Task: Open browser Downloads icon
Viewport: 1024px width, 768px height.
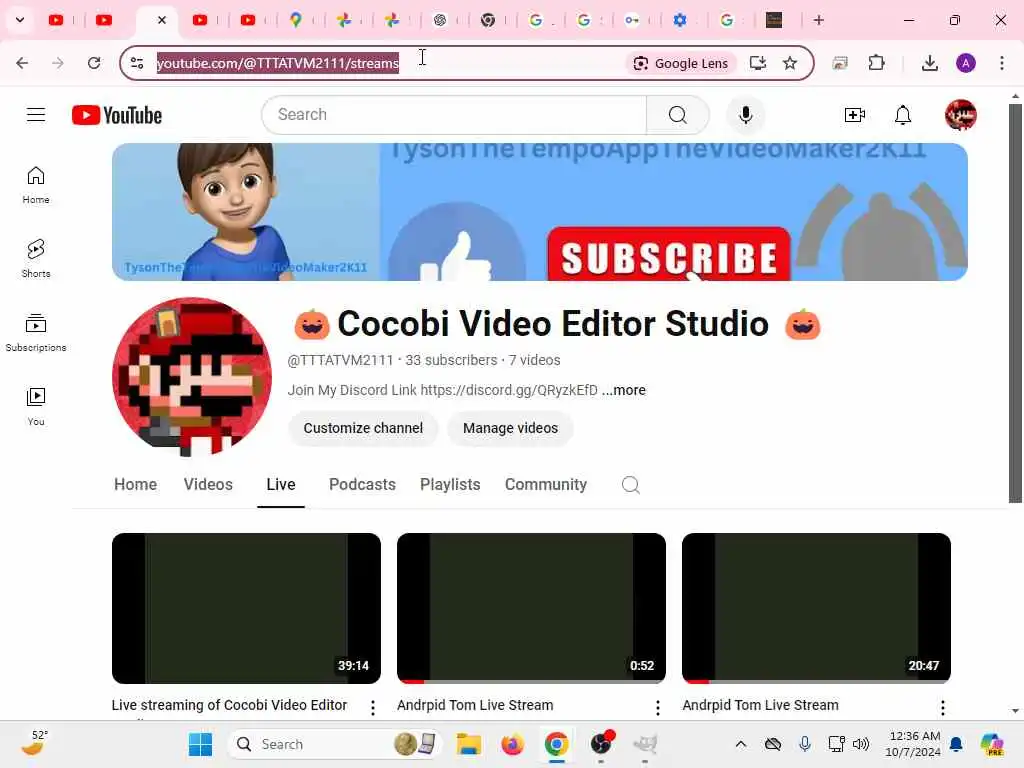Action: click(929, 63)
